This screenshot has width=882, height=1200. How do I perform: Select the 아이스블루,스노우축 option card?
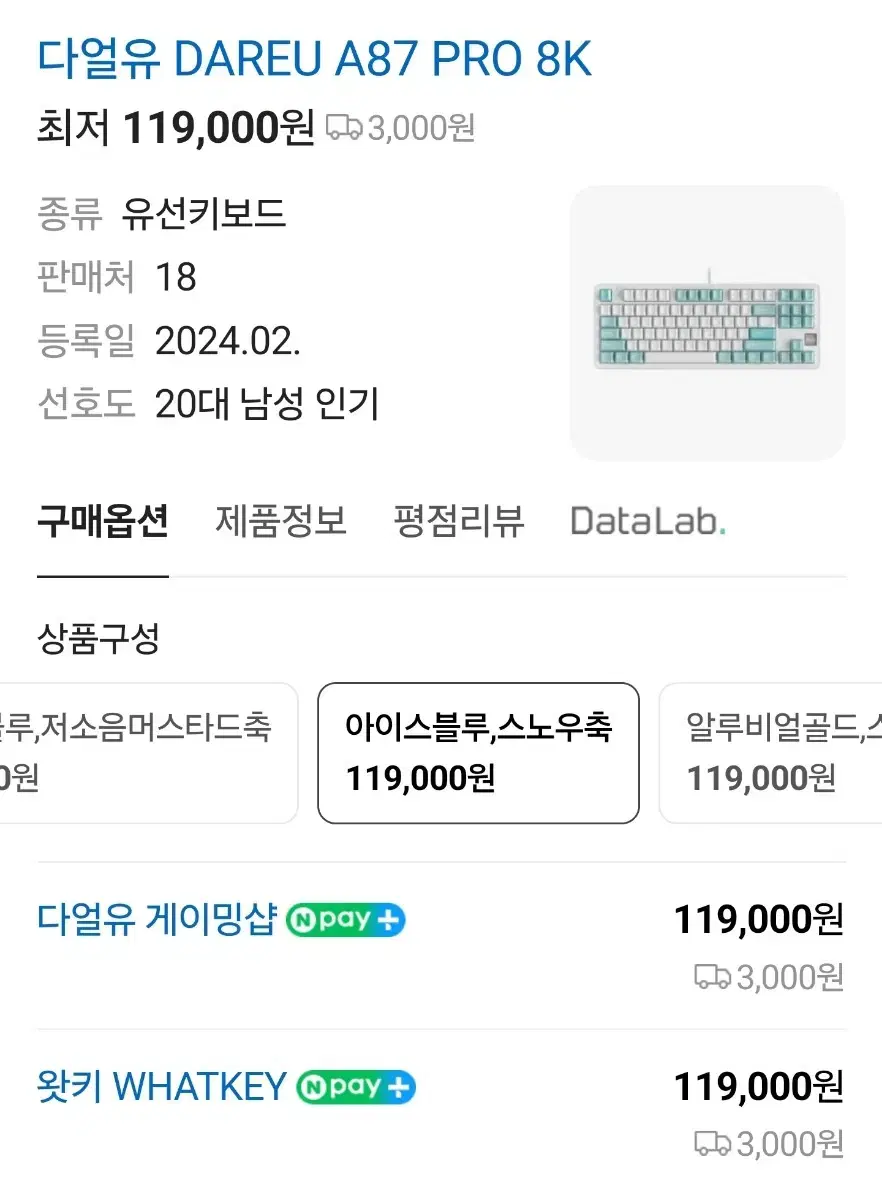coord(478,753)
